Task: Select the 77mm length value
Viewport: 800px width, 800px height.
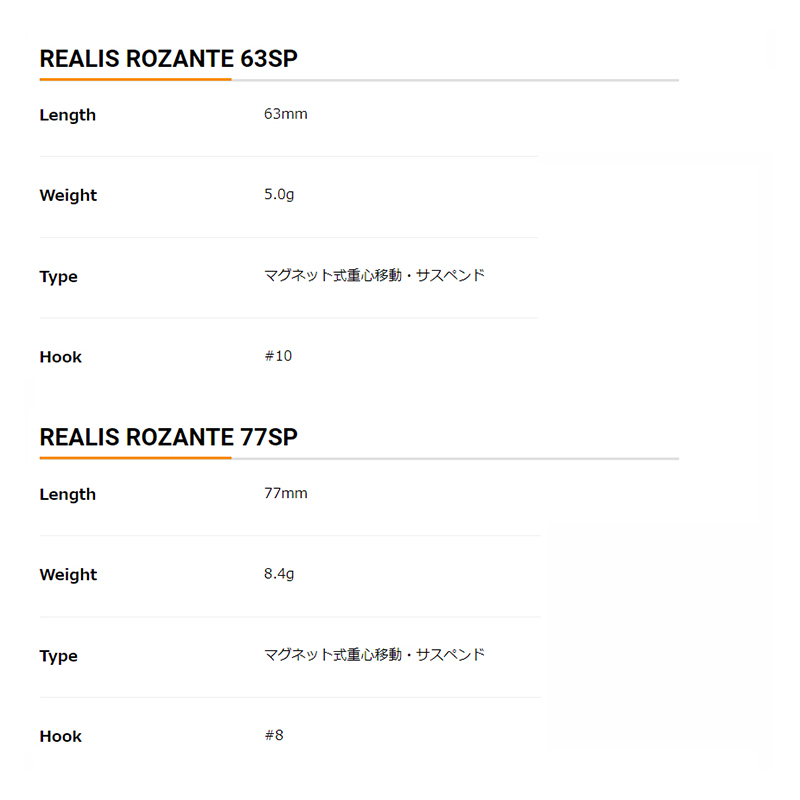Action: [285, 493]
